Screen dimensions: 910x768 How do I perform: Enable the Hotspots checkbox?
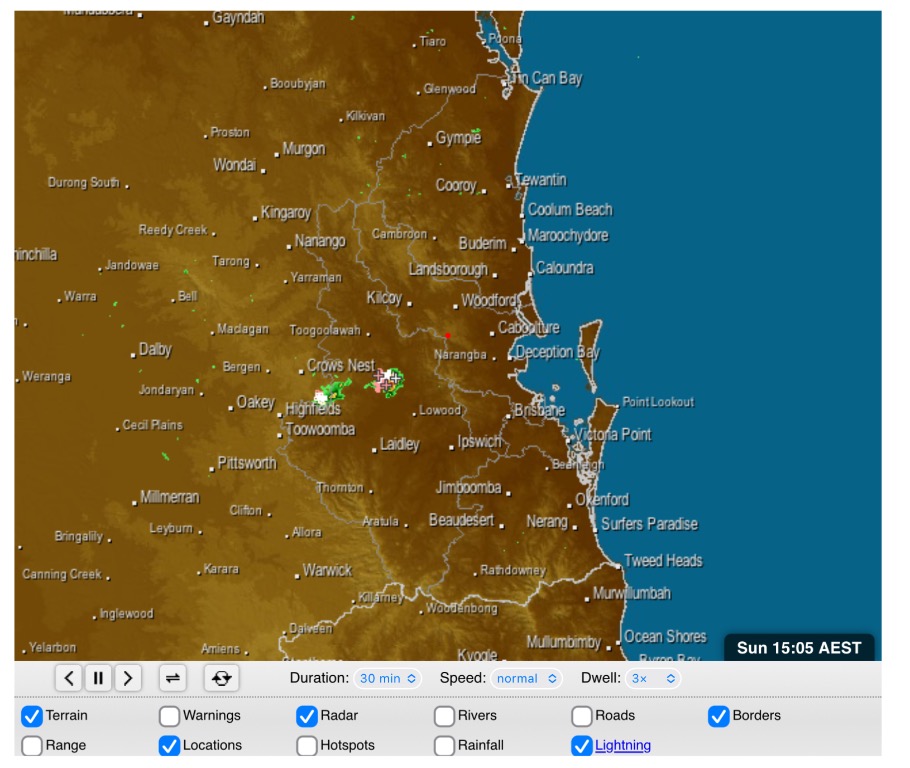307,746
